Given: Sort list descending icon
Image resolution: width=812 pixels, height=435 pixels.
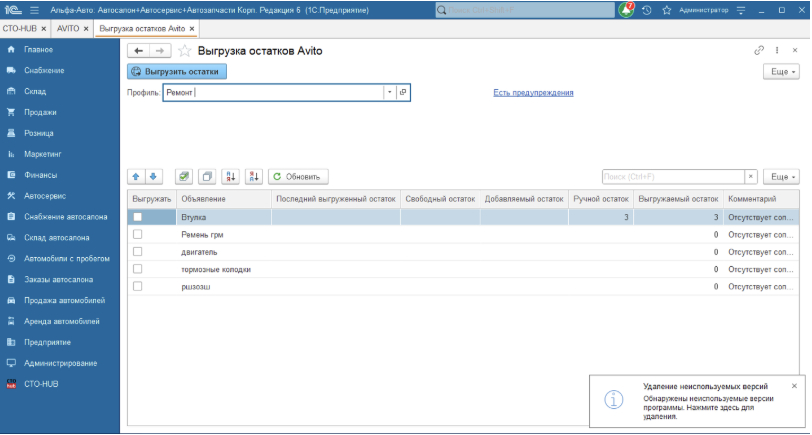Looking at the screenshot, I should coord(254,177).
